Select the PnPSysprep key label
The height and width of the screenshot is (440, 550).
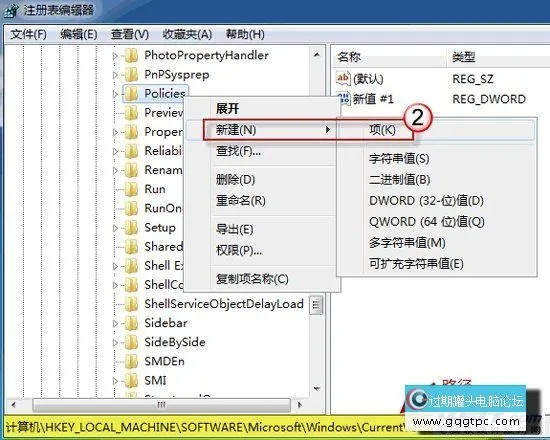tap(177, 75)
